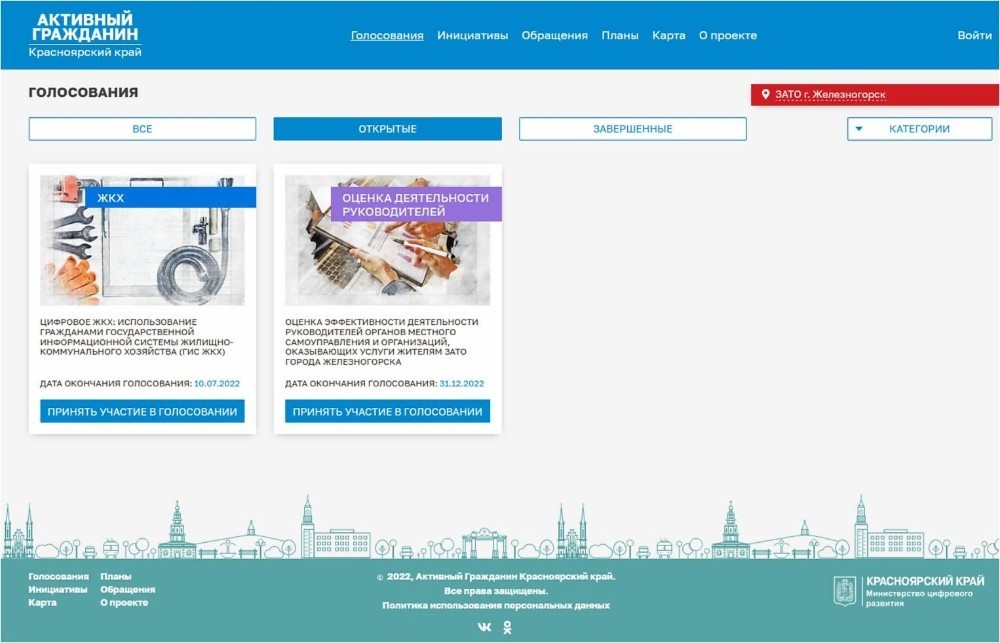Click the Войти login link

(974, 35)
